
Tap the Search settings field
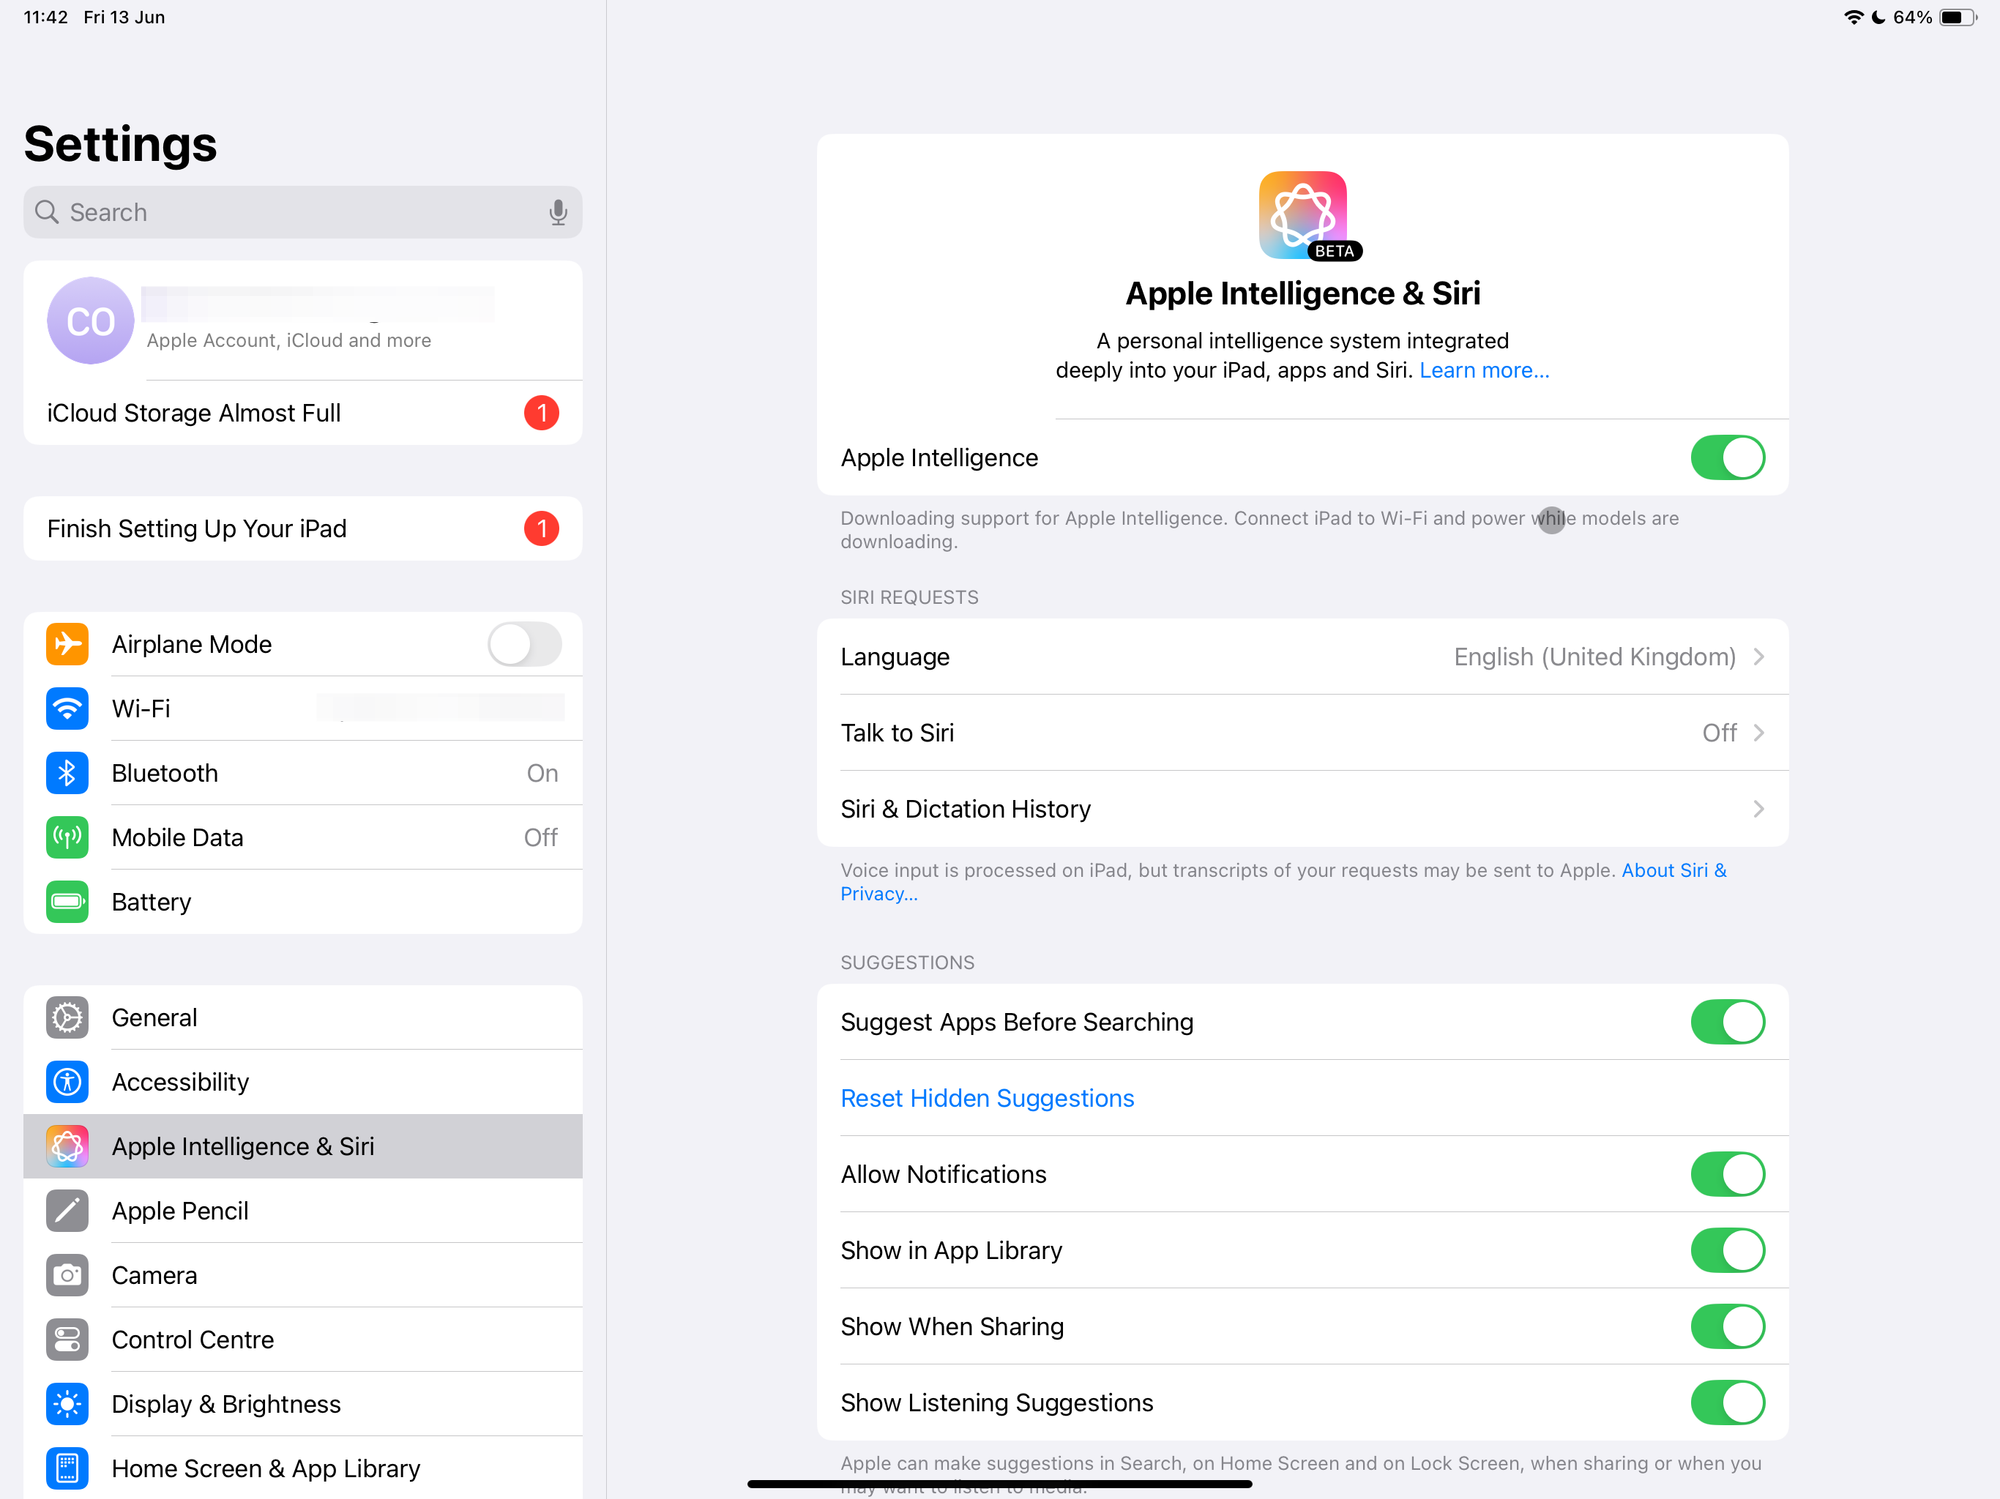tap(290, 212)
